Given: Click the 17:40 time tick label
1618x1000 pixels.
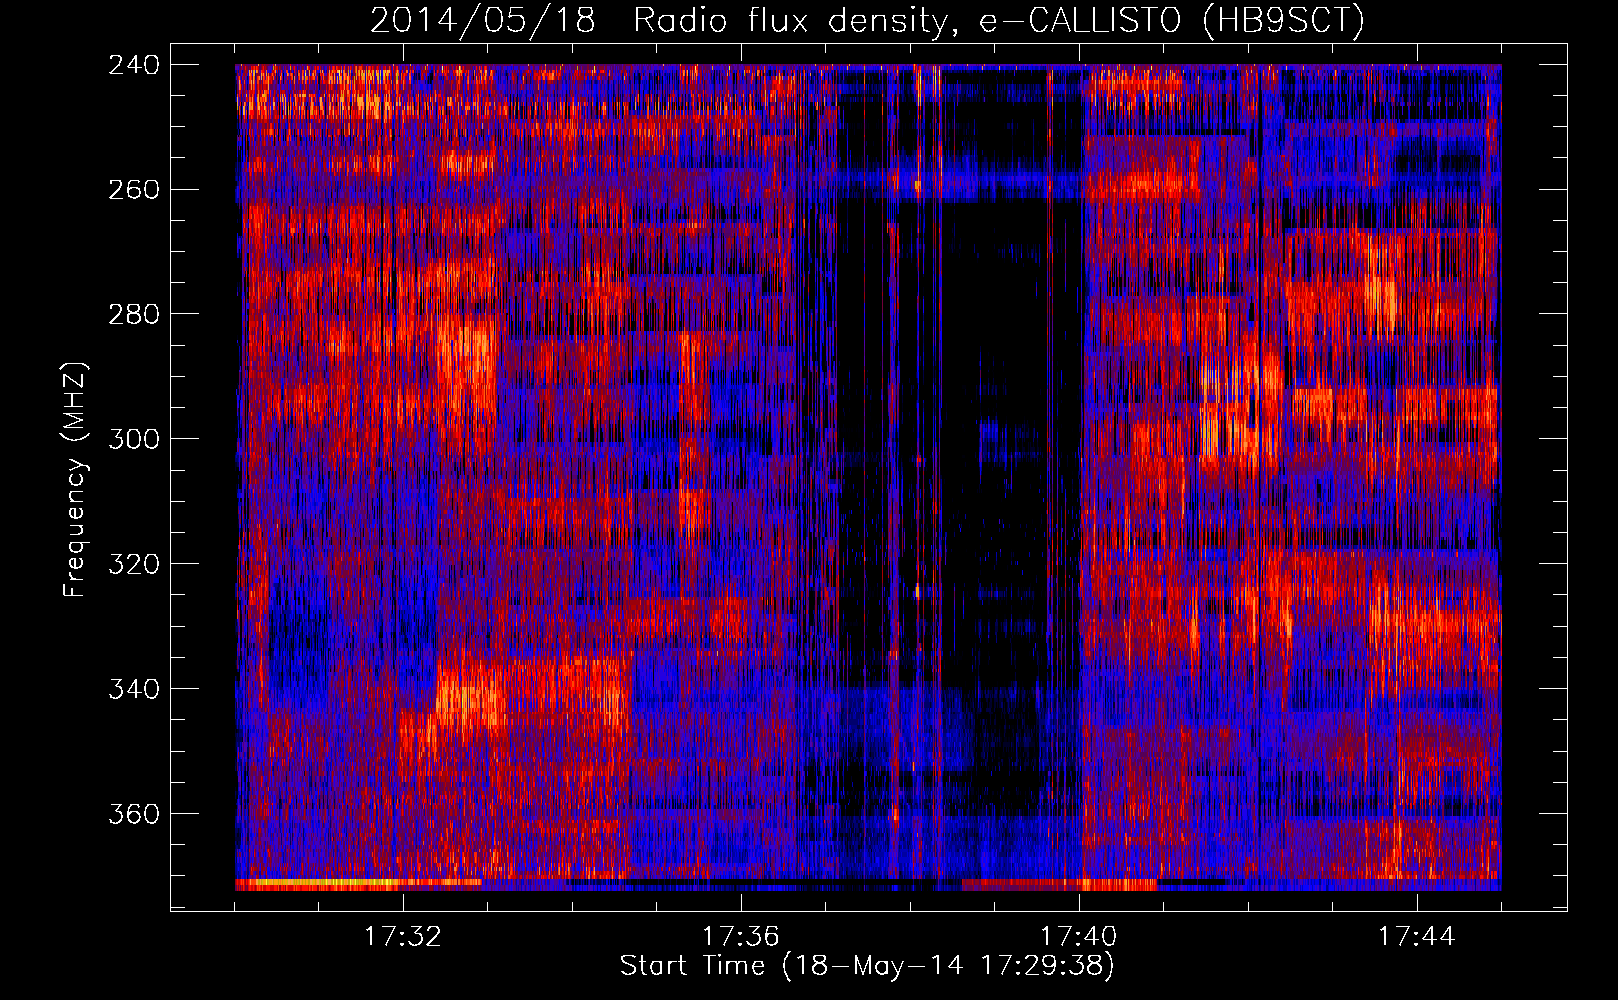Looking at the screenshot, I should click(1079, 936).
